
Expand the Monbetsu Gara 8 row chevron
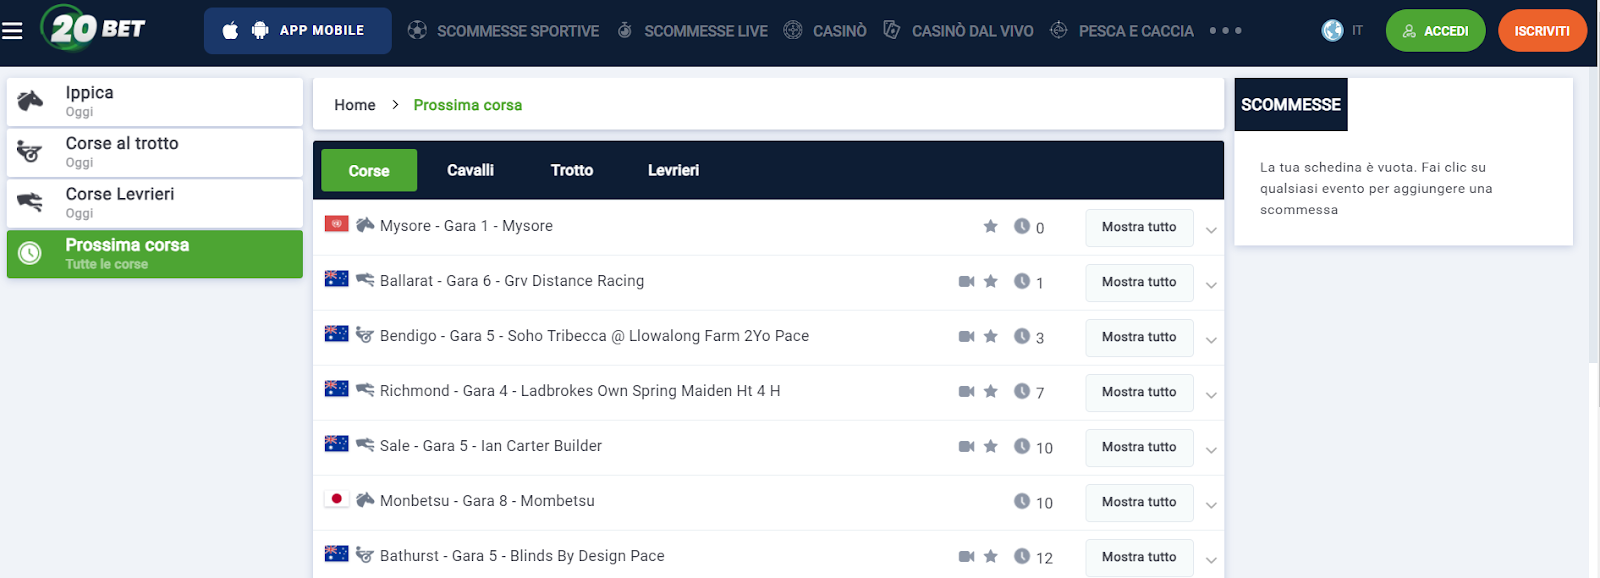pyautogui.click(x=1211, y=505)
